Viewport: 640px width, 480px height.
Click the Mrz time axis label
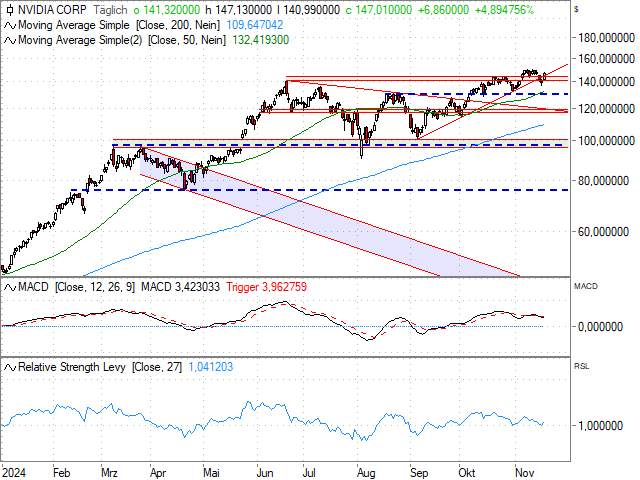(x=109, y=473)
